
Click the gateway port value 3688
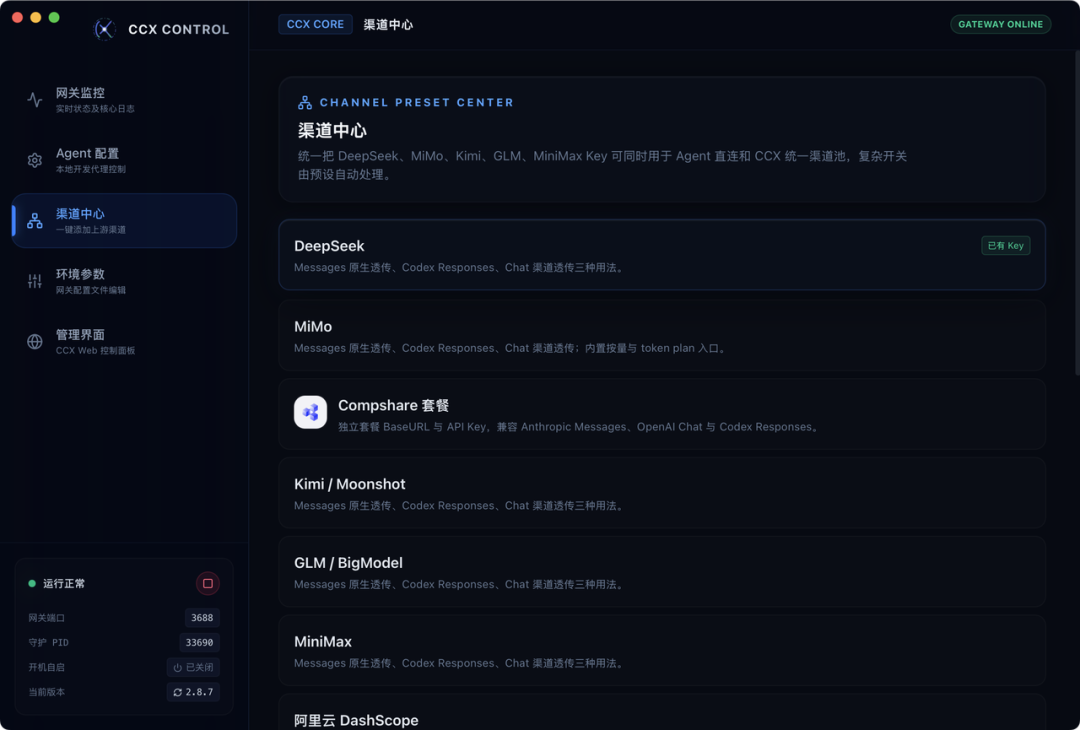point(202,618)
